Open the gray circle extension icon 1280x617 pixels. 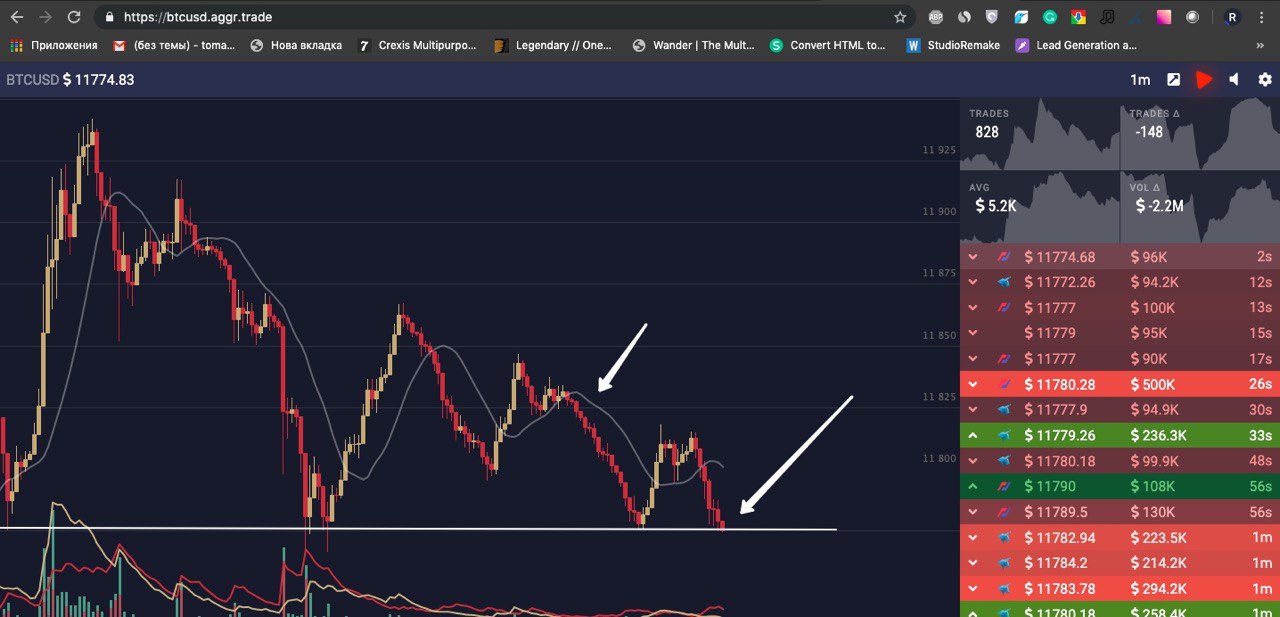coord(1193,17)
